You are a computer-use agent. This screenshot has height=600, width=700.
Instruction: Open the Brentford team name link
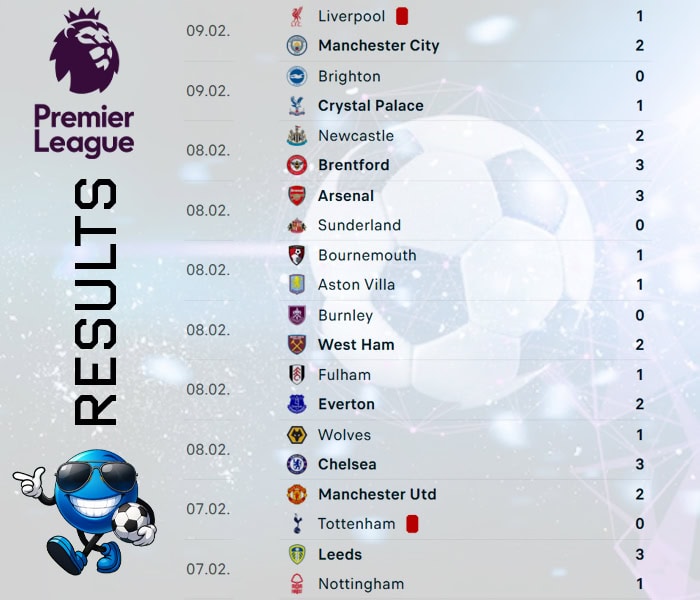click(x=353, y=165)
